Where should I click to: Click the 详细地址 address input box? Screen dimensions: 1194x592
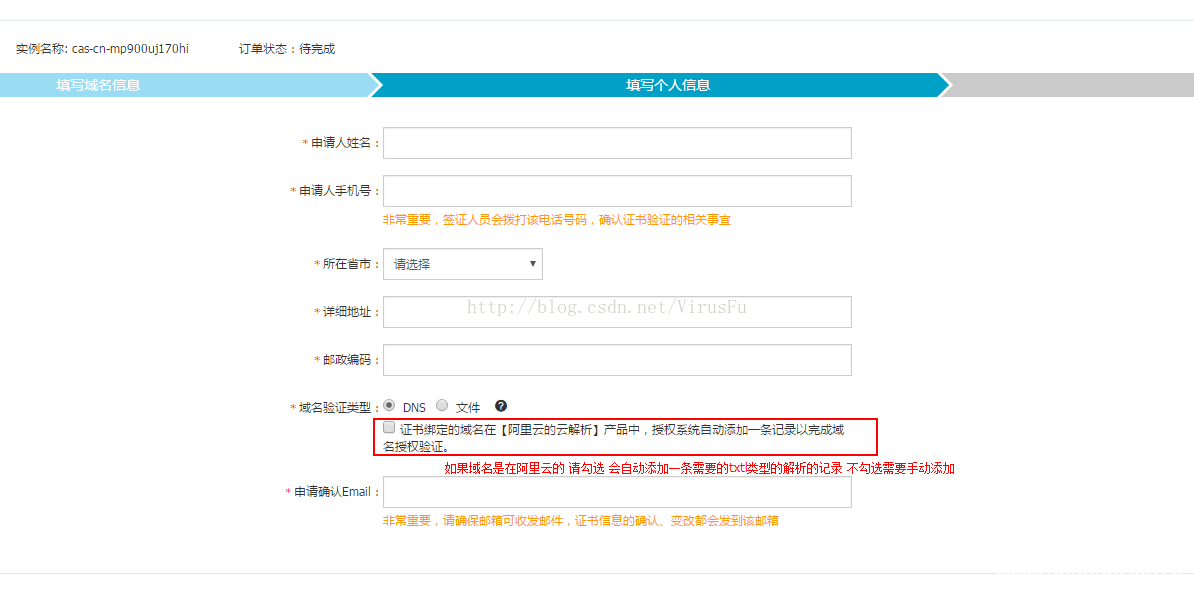click(617, 311)
